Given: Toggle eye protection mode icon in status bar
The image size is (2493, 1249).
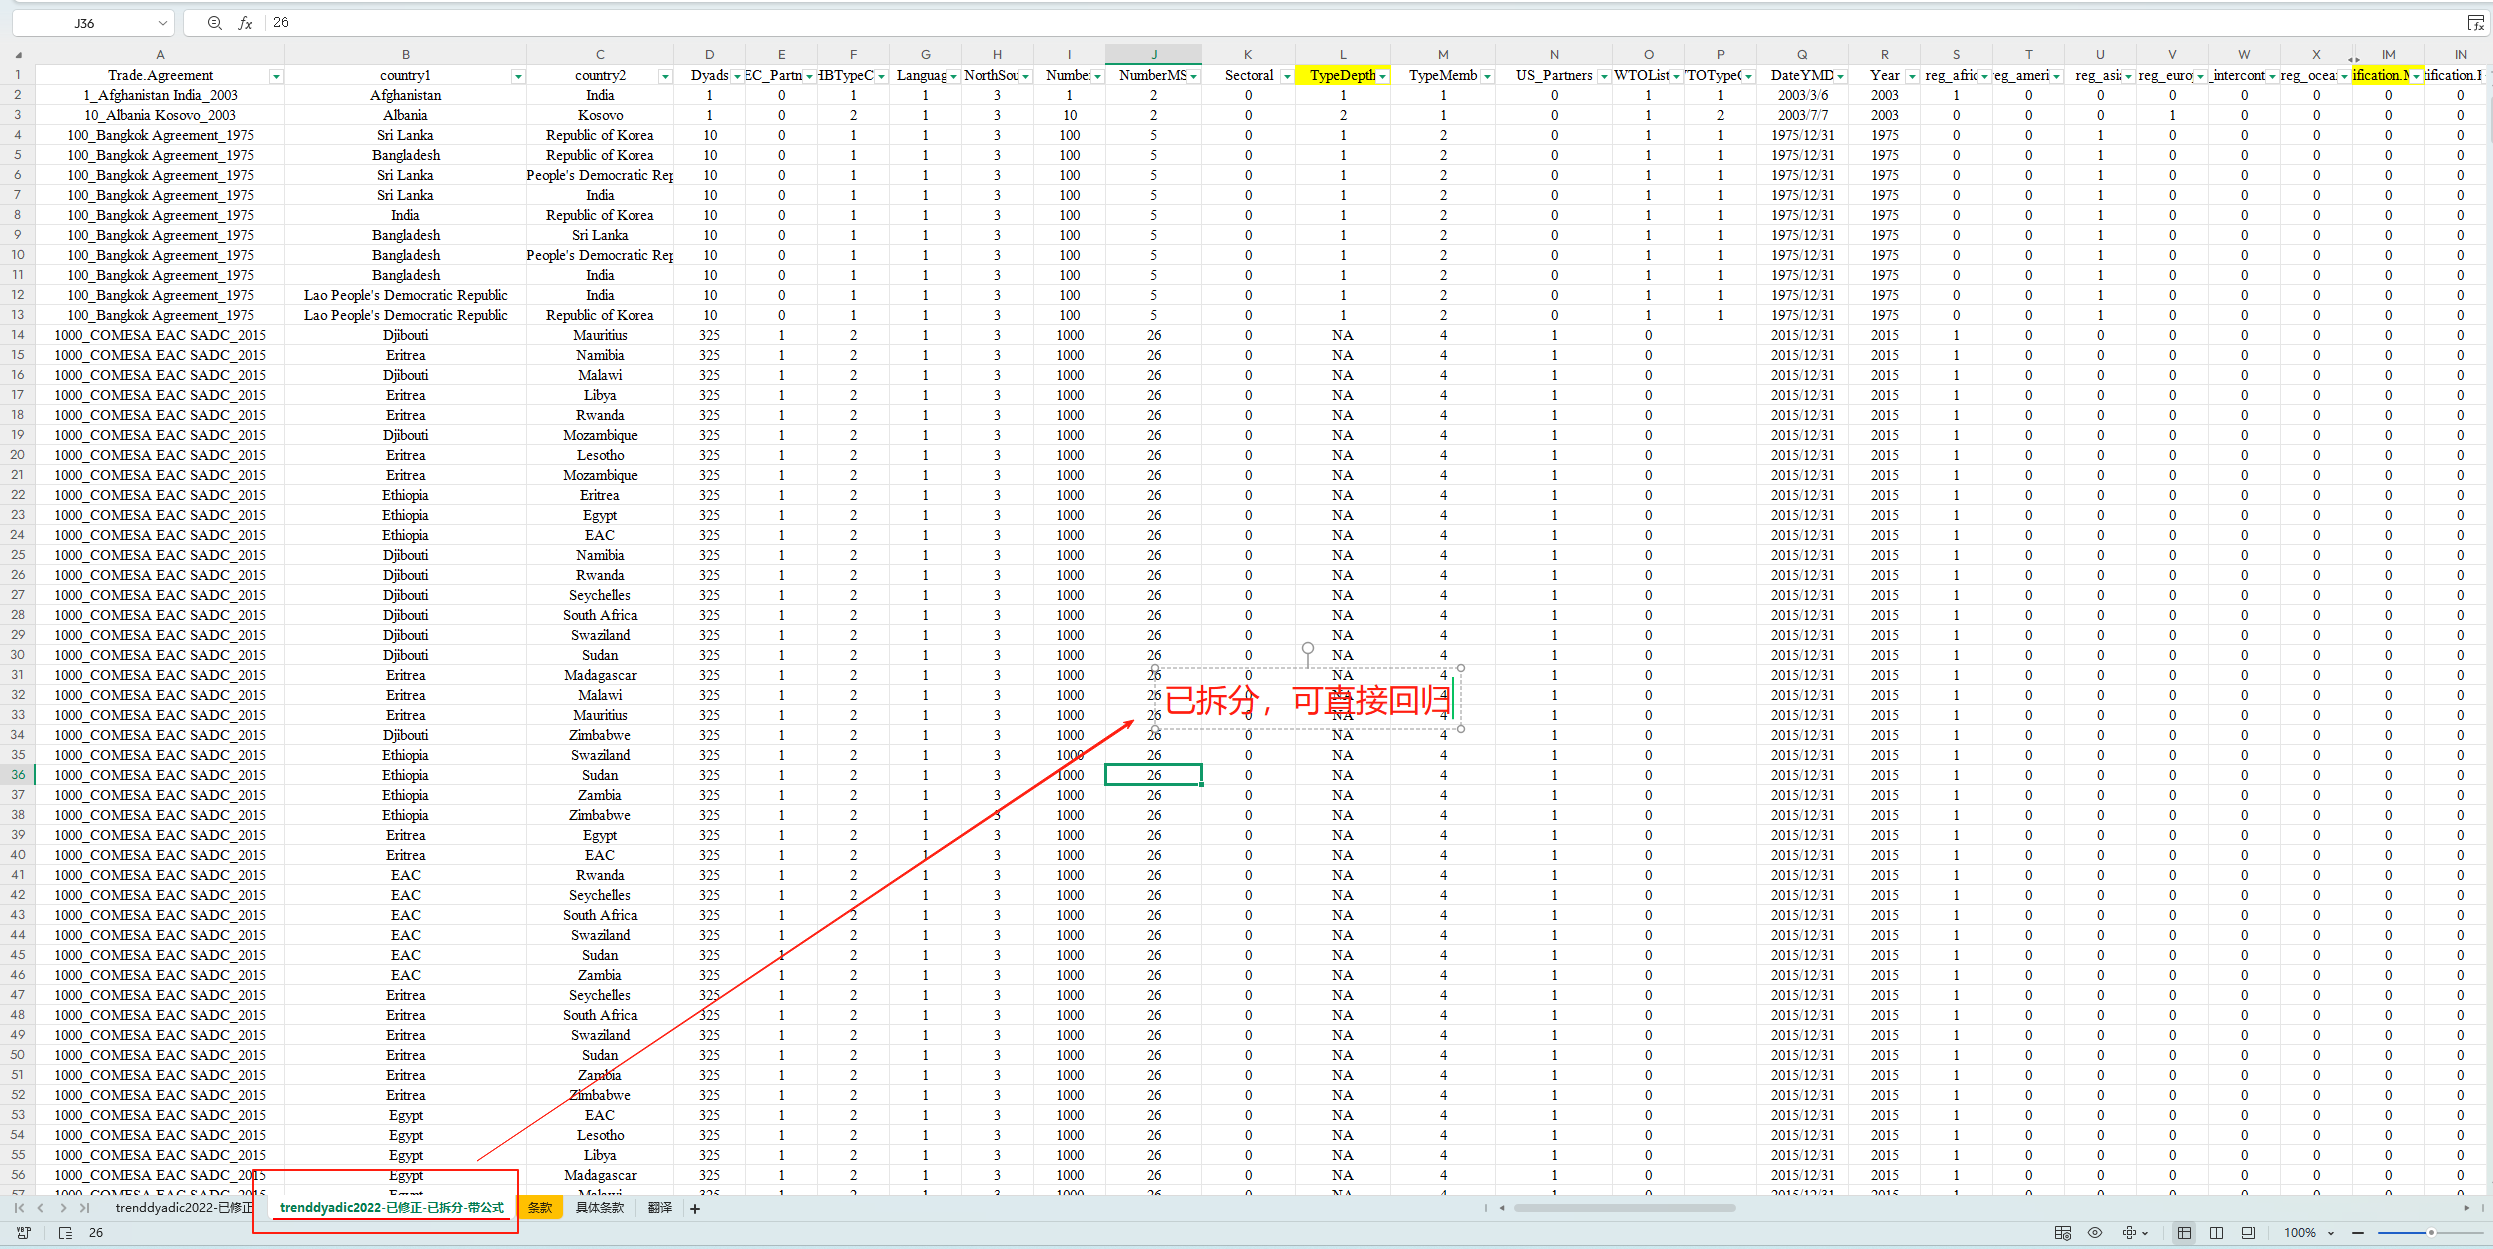Looking at the screenshot, I should point(2095,1233).
